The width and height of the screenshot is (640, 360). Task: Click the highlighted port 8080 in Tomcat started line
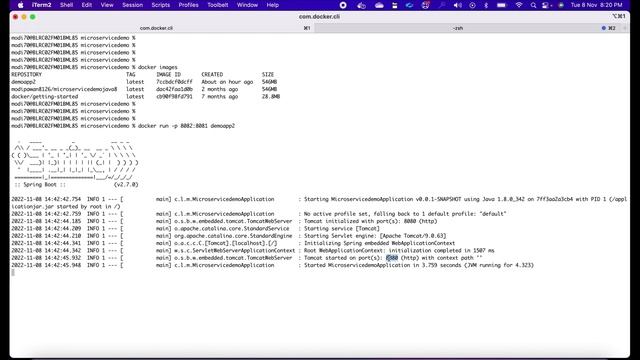(x=392, y=258)
